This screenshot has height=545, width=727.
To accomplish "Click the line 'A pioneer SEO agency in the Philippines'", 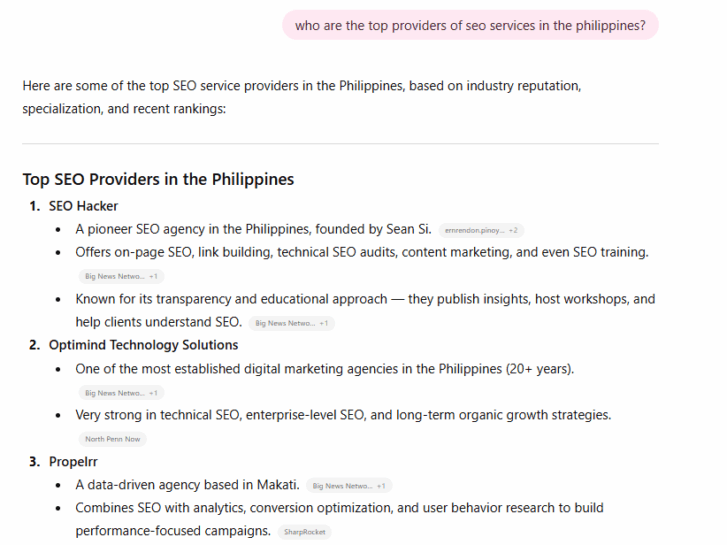I will click(253, 229).
